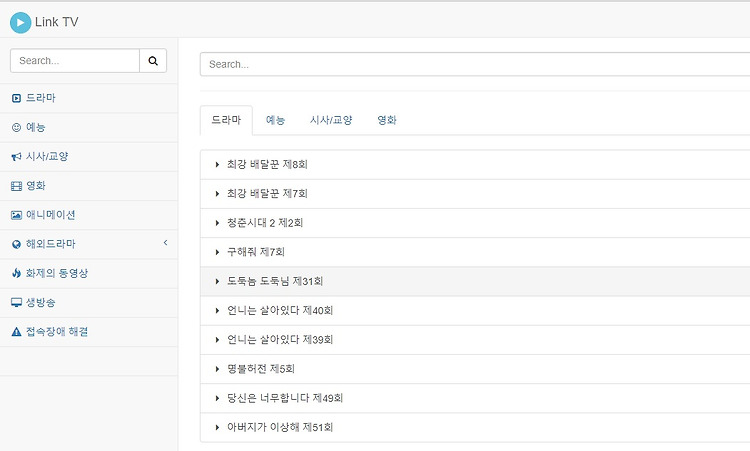The height and width of the screenshot is (451, 750).
Task: Switch to the 예능 tab
Action: pos(276,120)
